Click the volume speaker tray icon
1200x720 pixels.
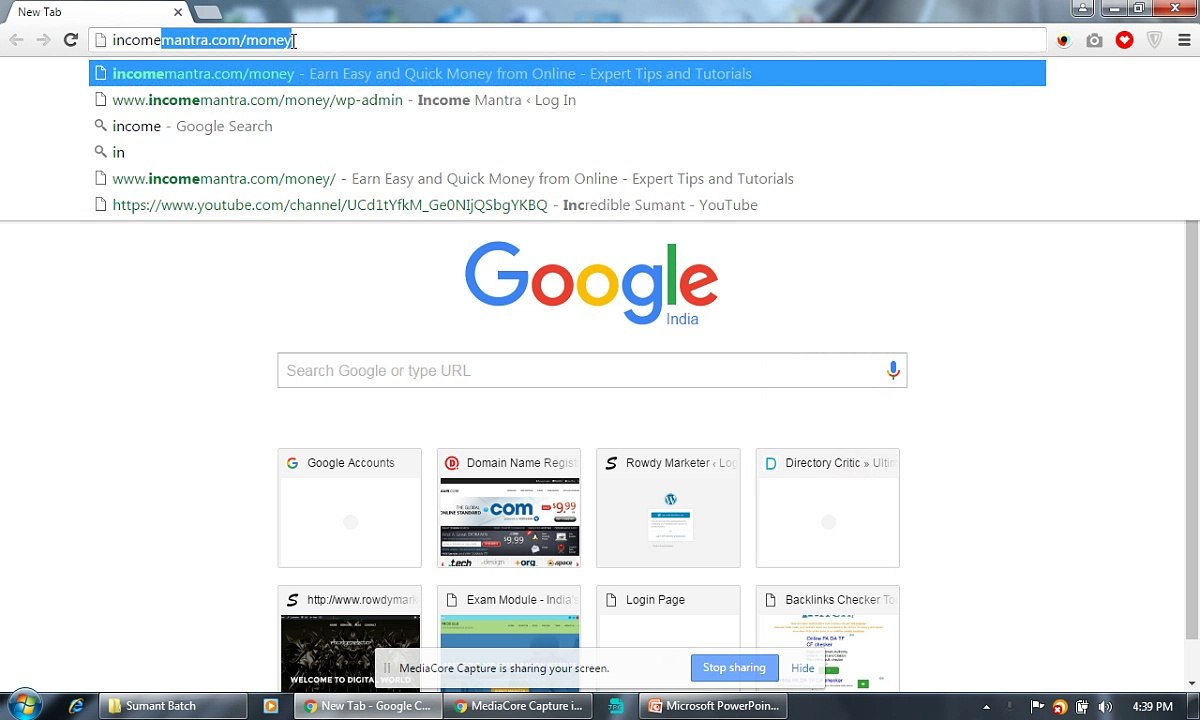[x=1105, y=706]
